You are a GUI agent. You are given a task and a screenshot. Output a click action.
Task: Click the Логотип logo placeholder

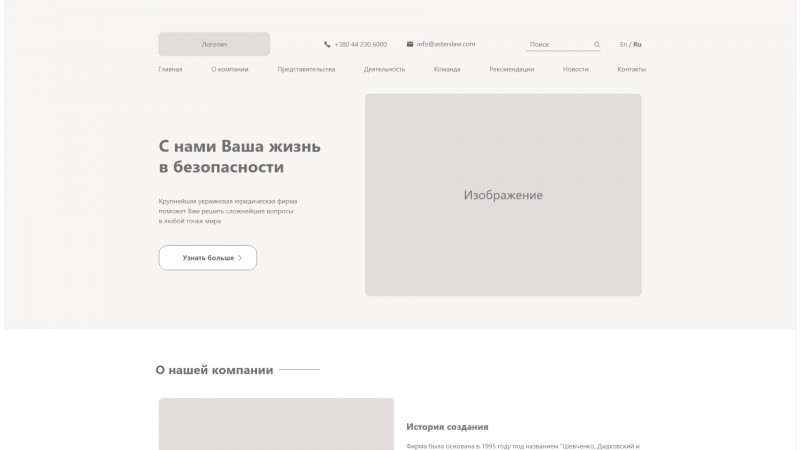[214, 44]
